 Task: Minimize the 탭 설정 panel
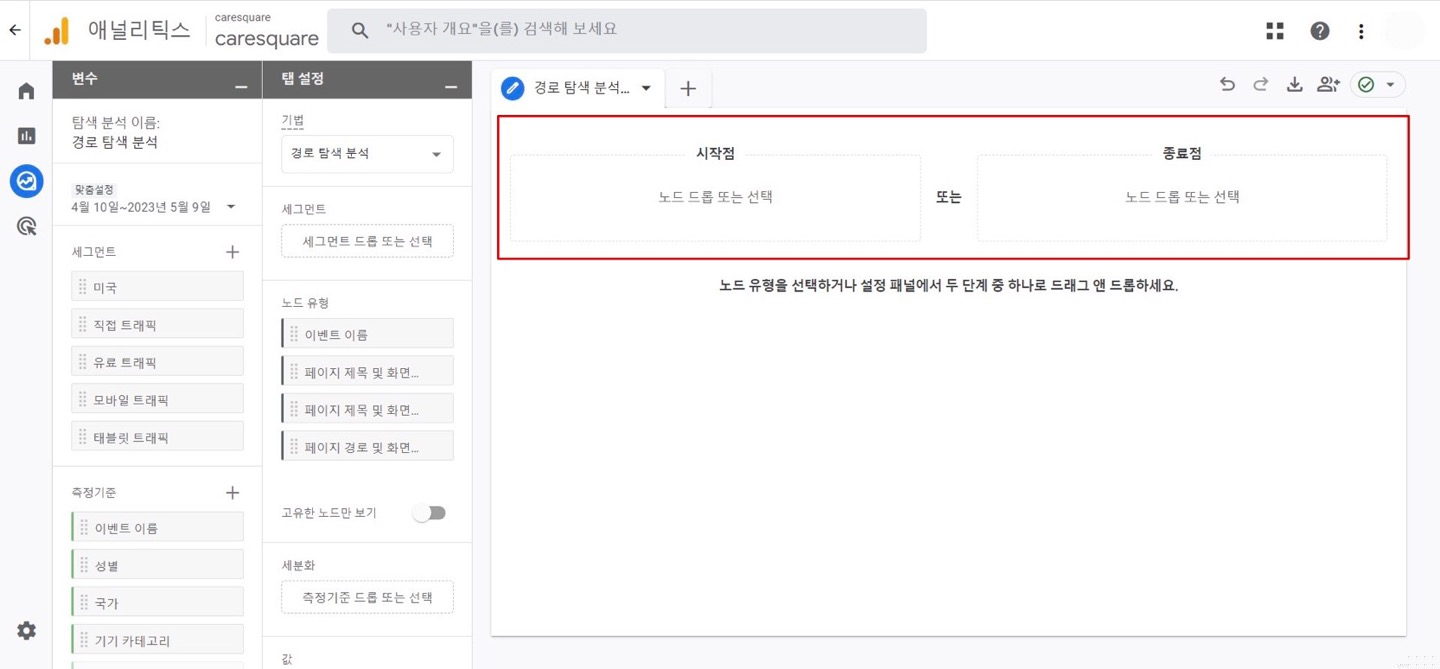tap(451, 87)
